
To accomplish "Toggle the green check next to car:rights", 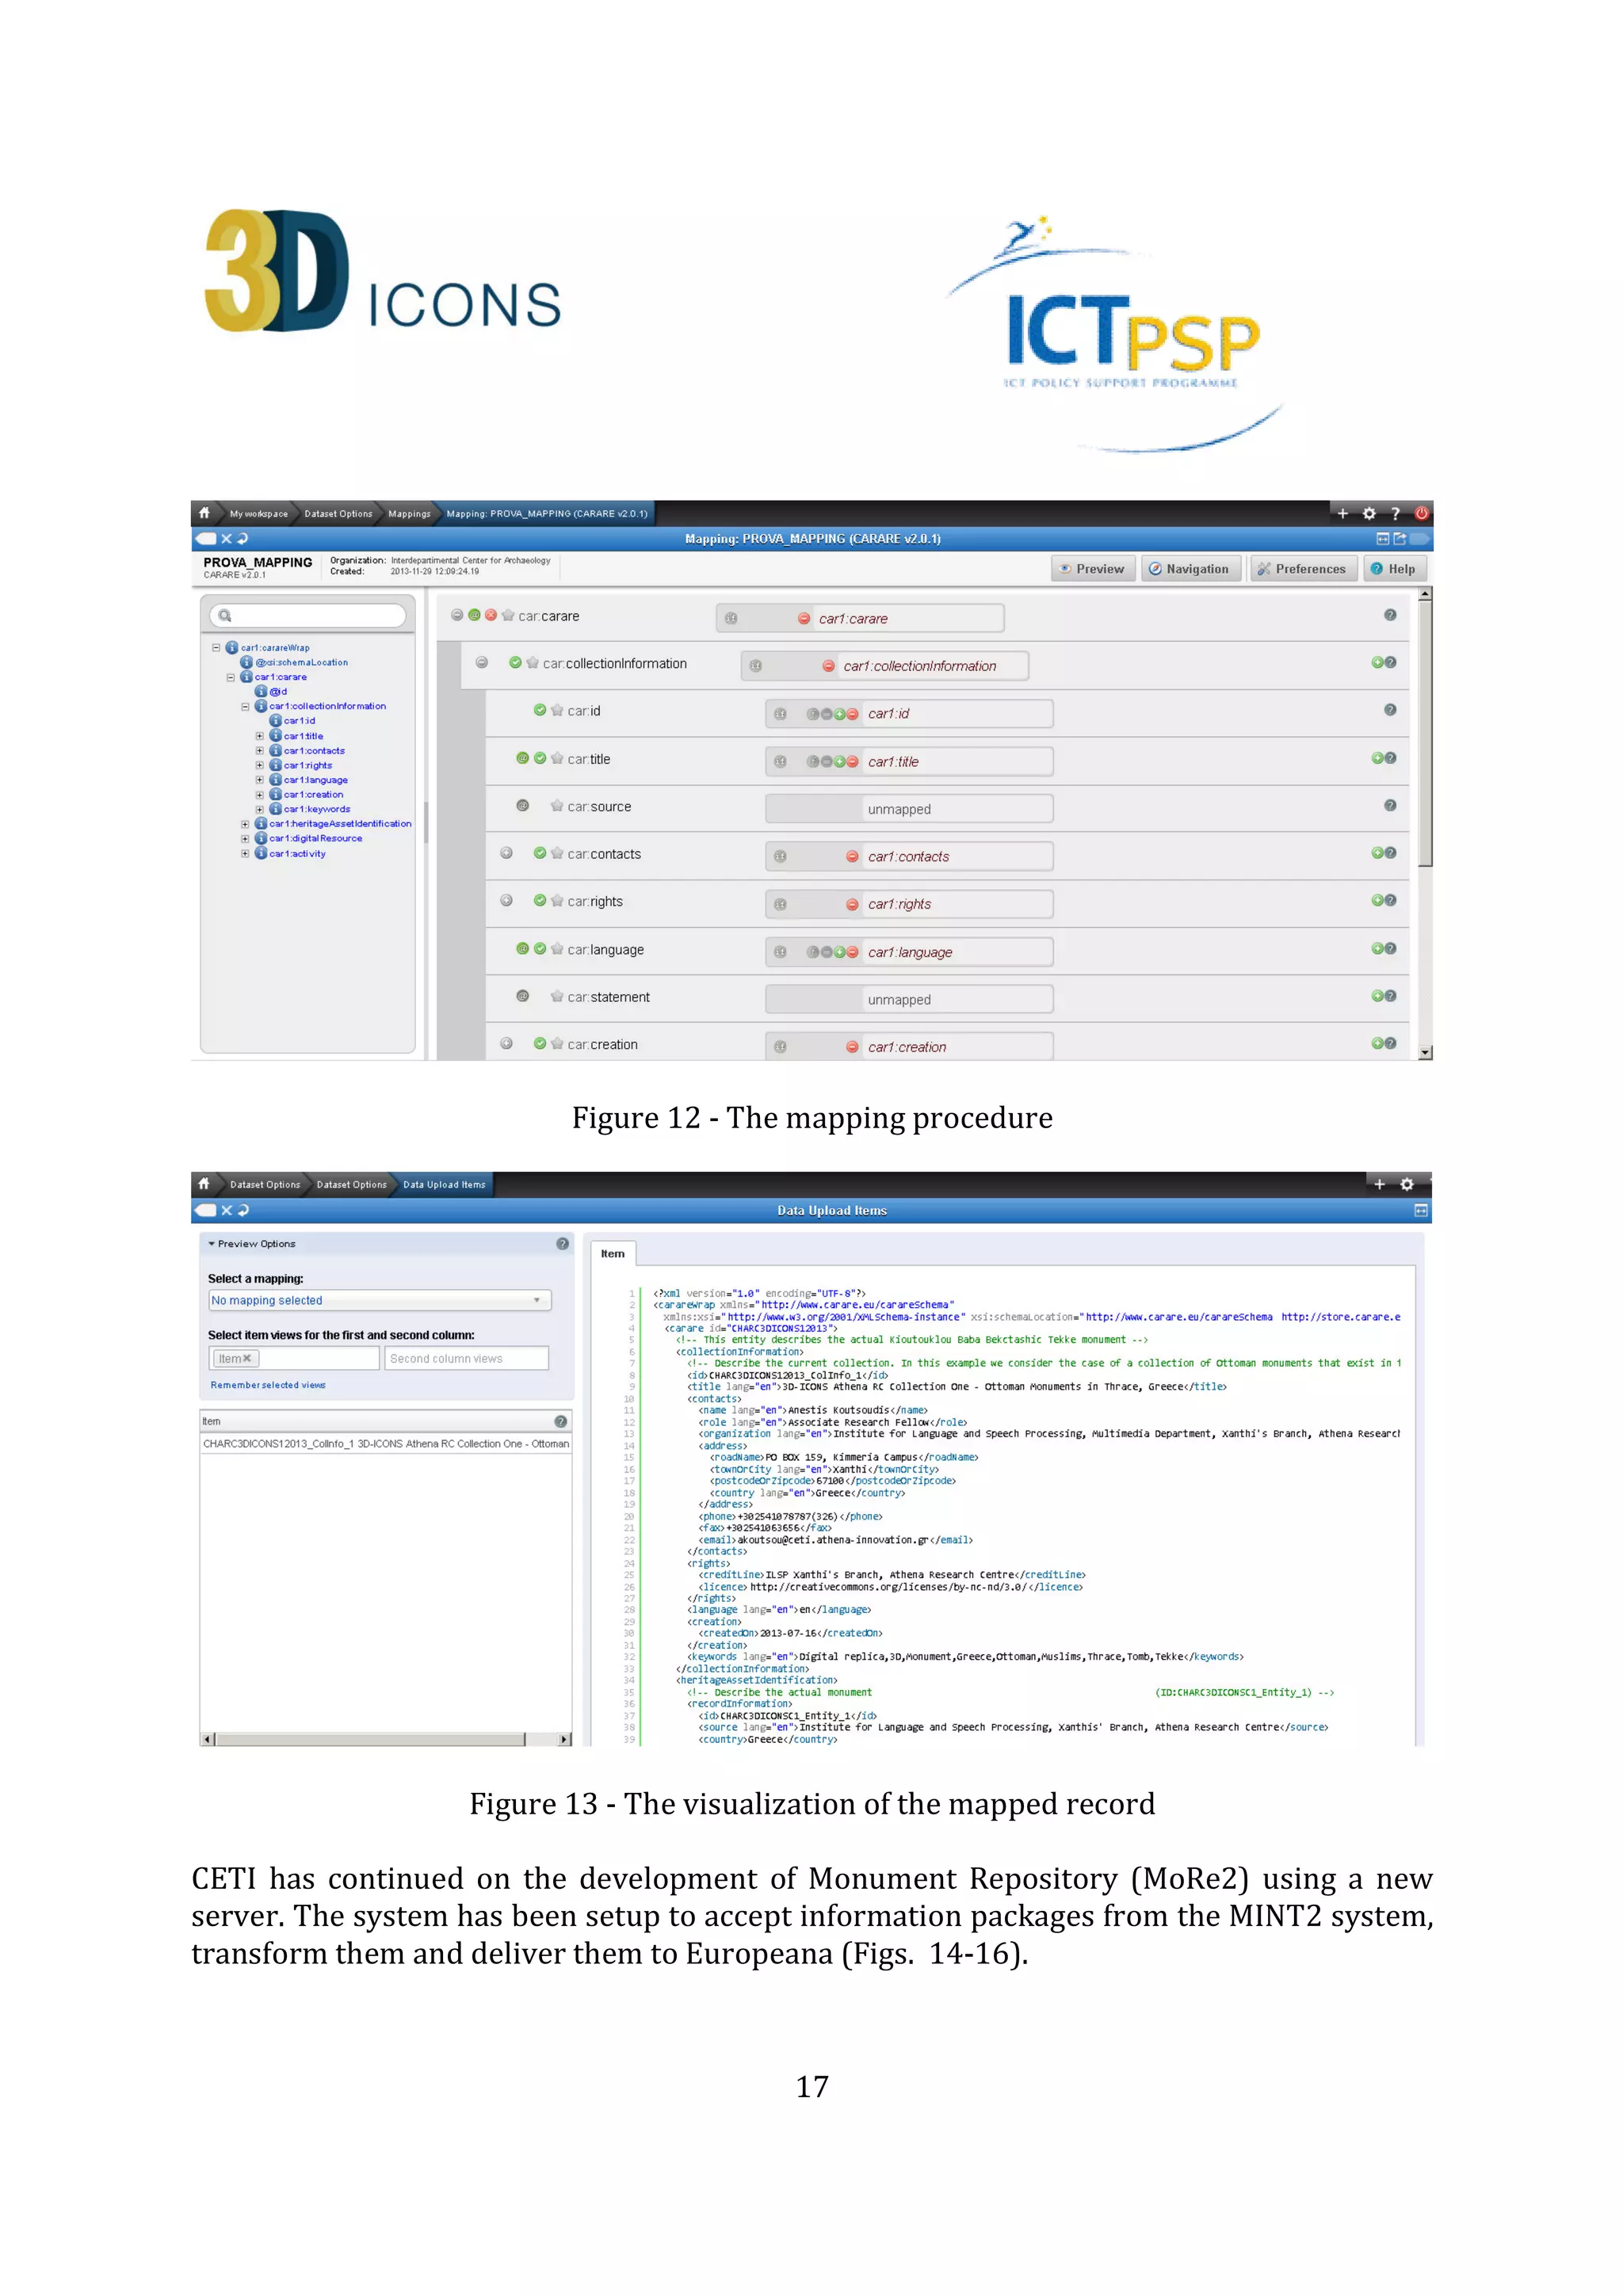I will pyautogui.click(x=540, y=900).
